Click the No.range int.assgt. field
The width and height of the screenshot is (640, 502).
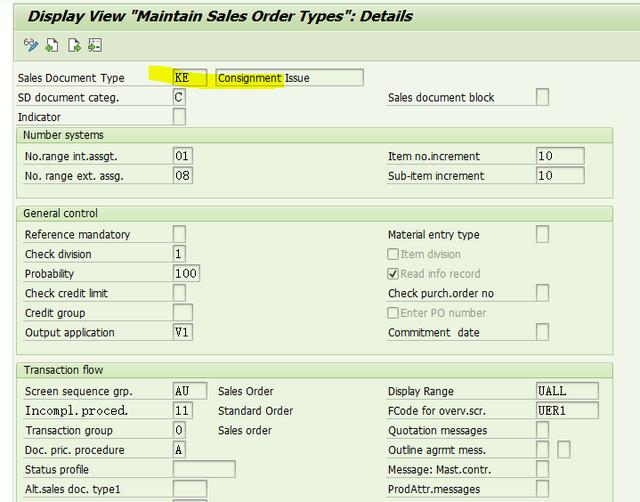click(182, 156)
